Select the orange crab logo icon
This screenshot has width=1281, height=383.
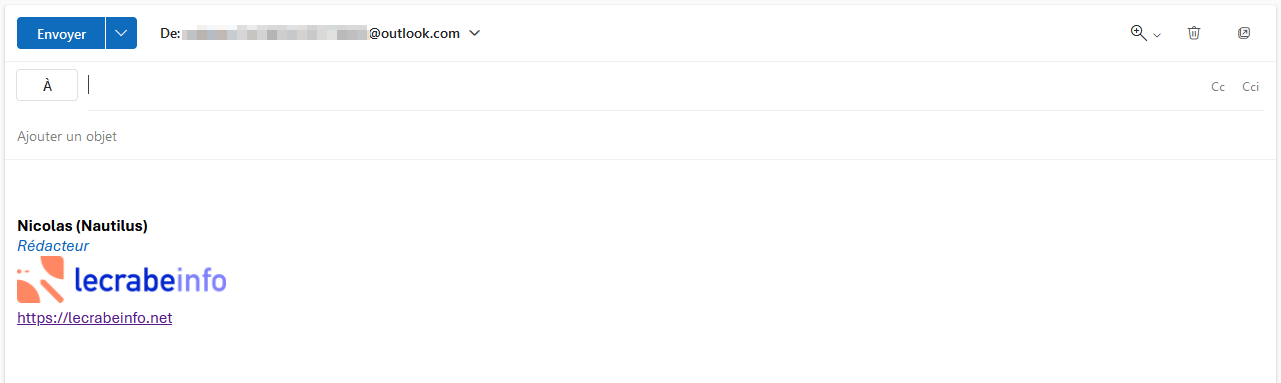tap(41, 280)
